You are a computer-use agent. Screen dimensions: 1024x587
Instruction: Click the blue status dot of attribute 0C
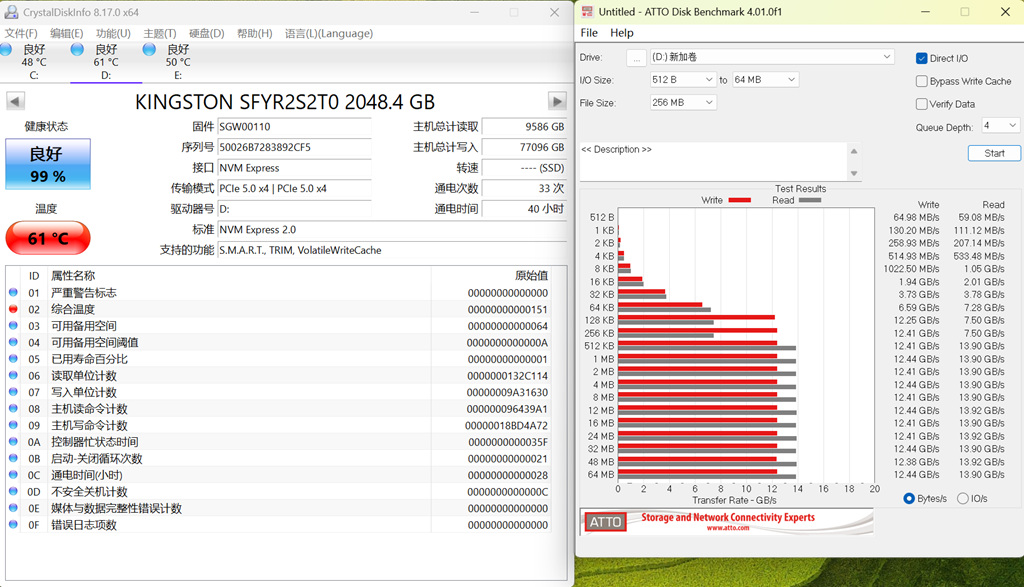[x=13, y=475]
